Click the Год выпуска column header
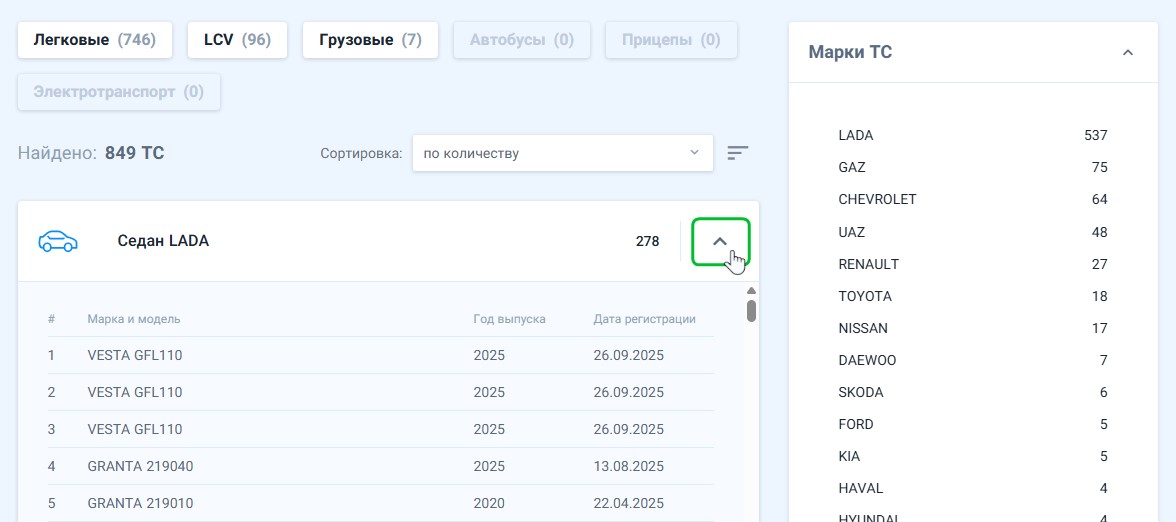Screen dimensions: 1176x522 click(509, 319)
